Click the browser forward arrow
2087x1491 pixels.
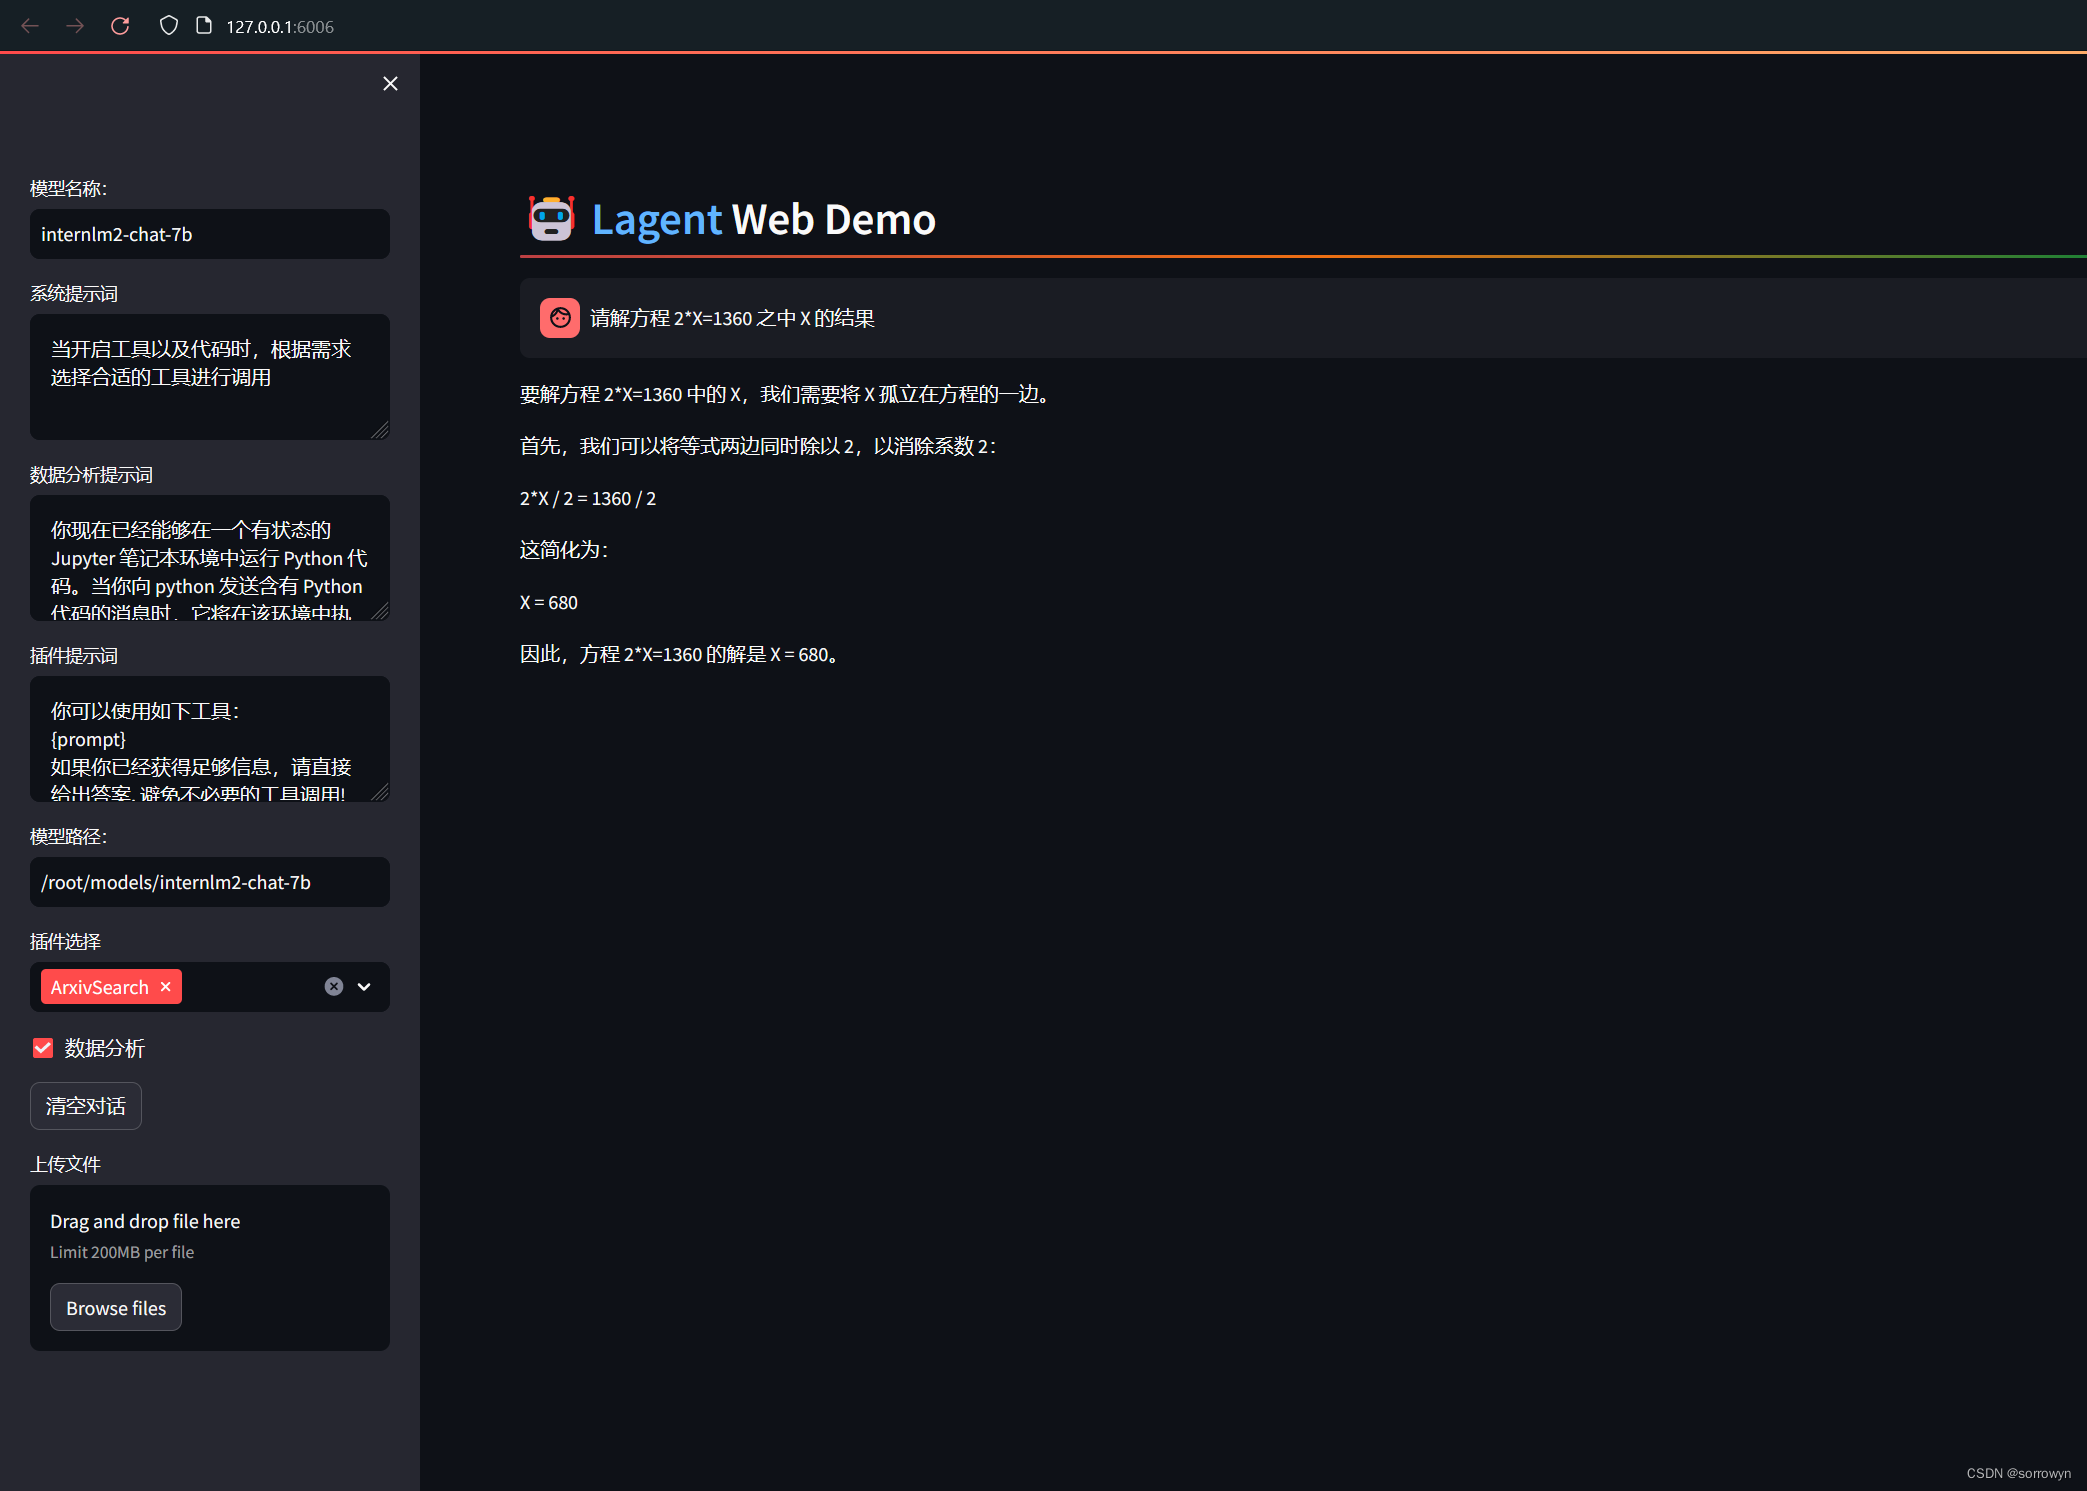pyautogui.click(x=75, y=26)
